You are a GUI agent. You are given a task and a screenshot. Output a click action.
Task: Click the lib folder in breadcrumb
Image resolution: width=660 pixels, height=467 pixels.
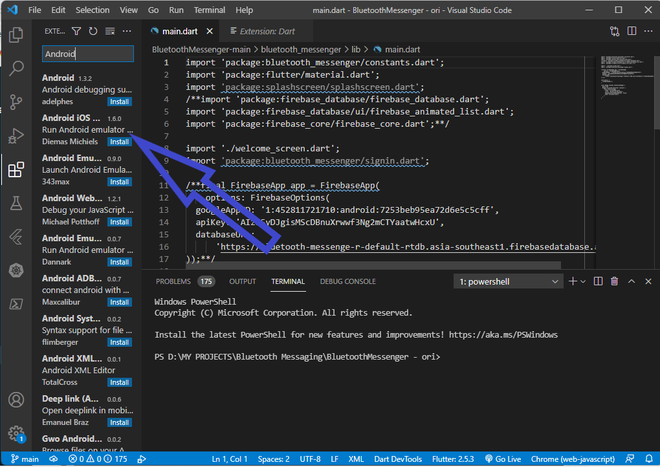356,50
